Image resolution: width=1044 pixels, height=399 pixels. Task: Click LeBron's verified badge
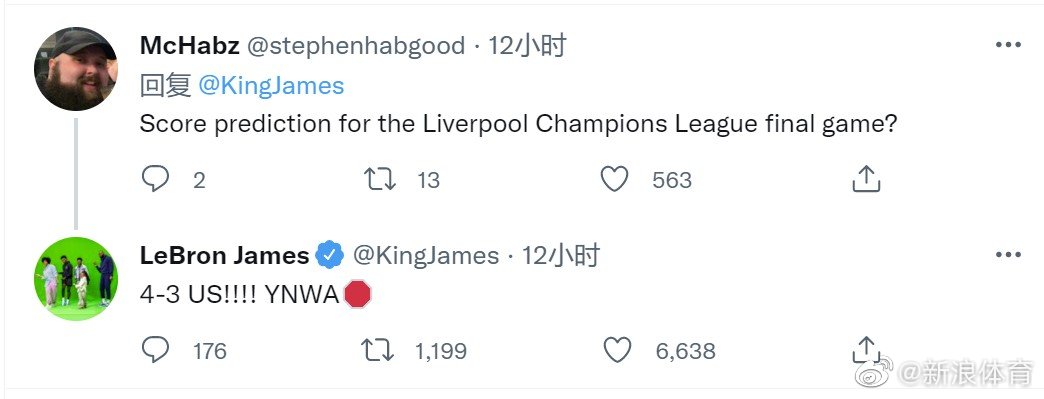(x=330, y=256)
